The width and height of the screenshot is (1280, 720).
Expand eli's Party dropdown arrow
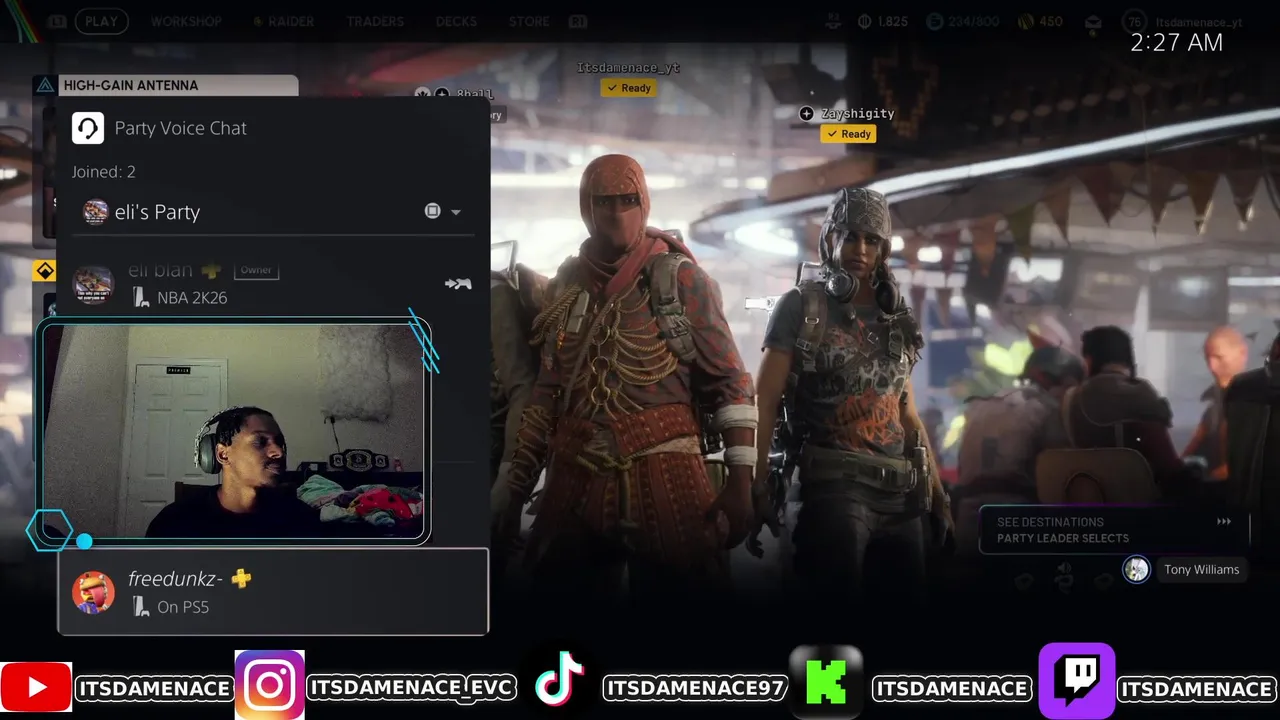click(456, 212)
